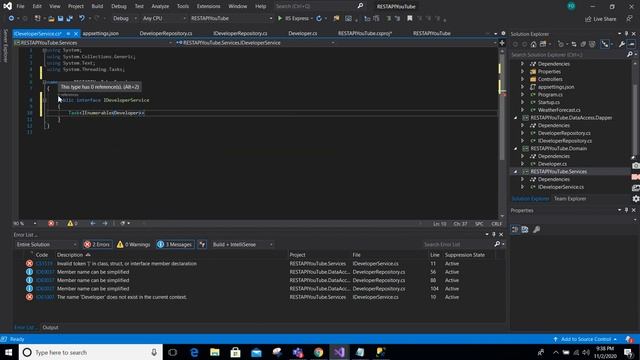The image size is (640, 360).
Task: Toggle auto-hide pin on Solution Explorer
Action: click(627, 33)
